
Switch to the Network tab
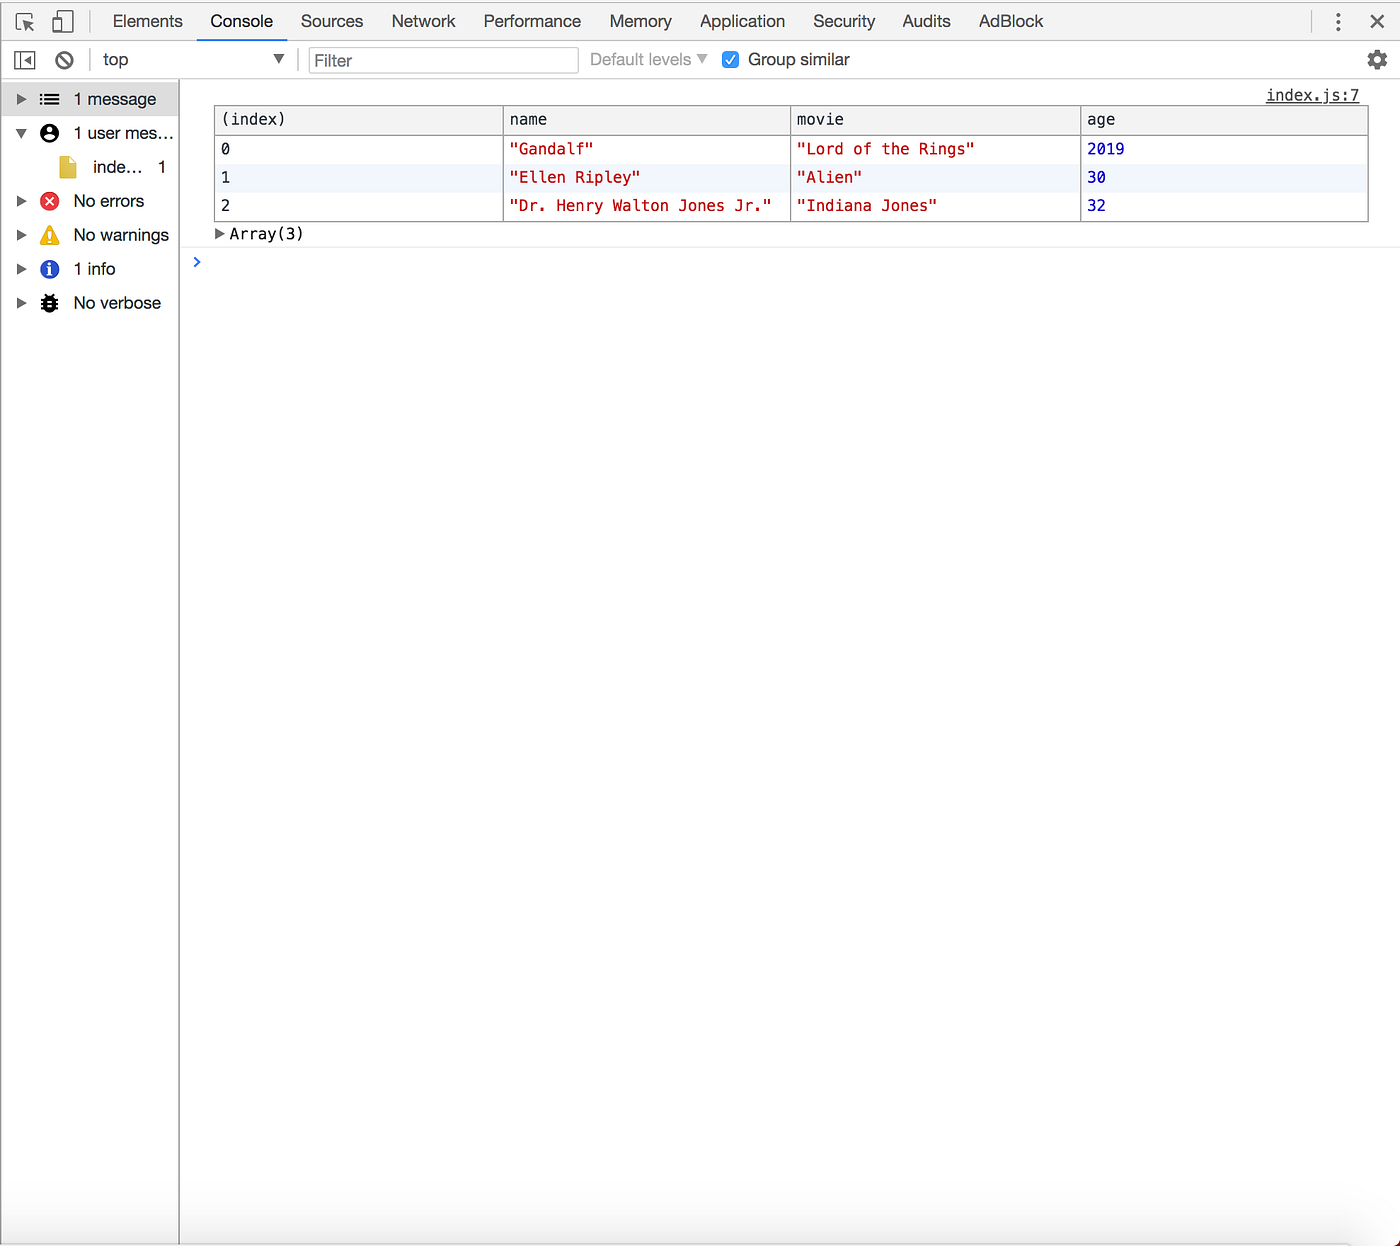point(423,21)
